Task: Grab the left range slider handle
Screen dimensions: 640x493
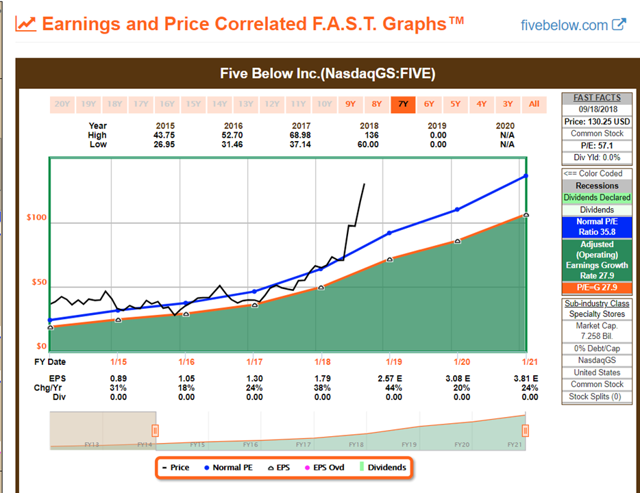Action: tap(155, 431)
